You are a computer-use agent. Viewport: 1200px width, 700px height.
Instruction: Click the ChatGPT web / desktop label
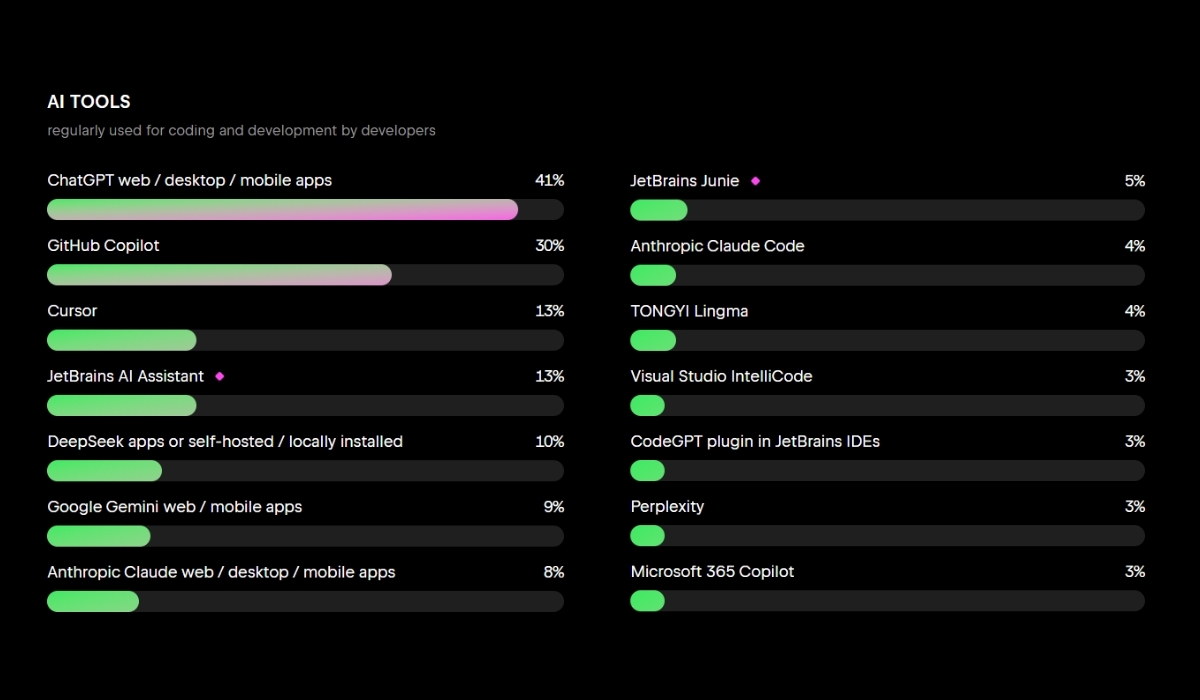(x=189, y=181)
